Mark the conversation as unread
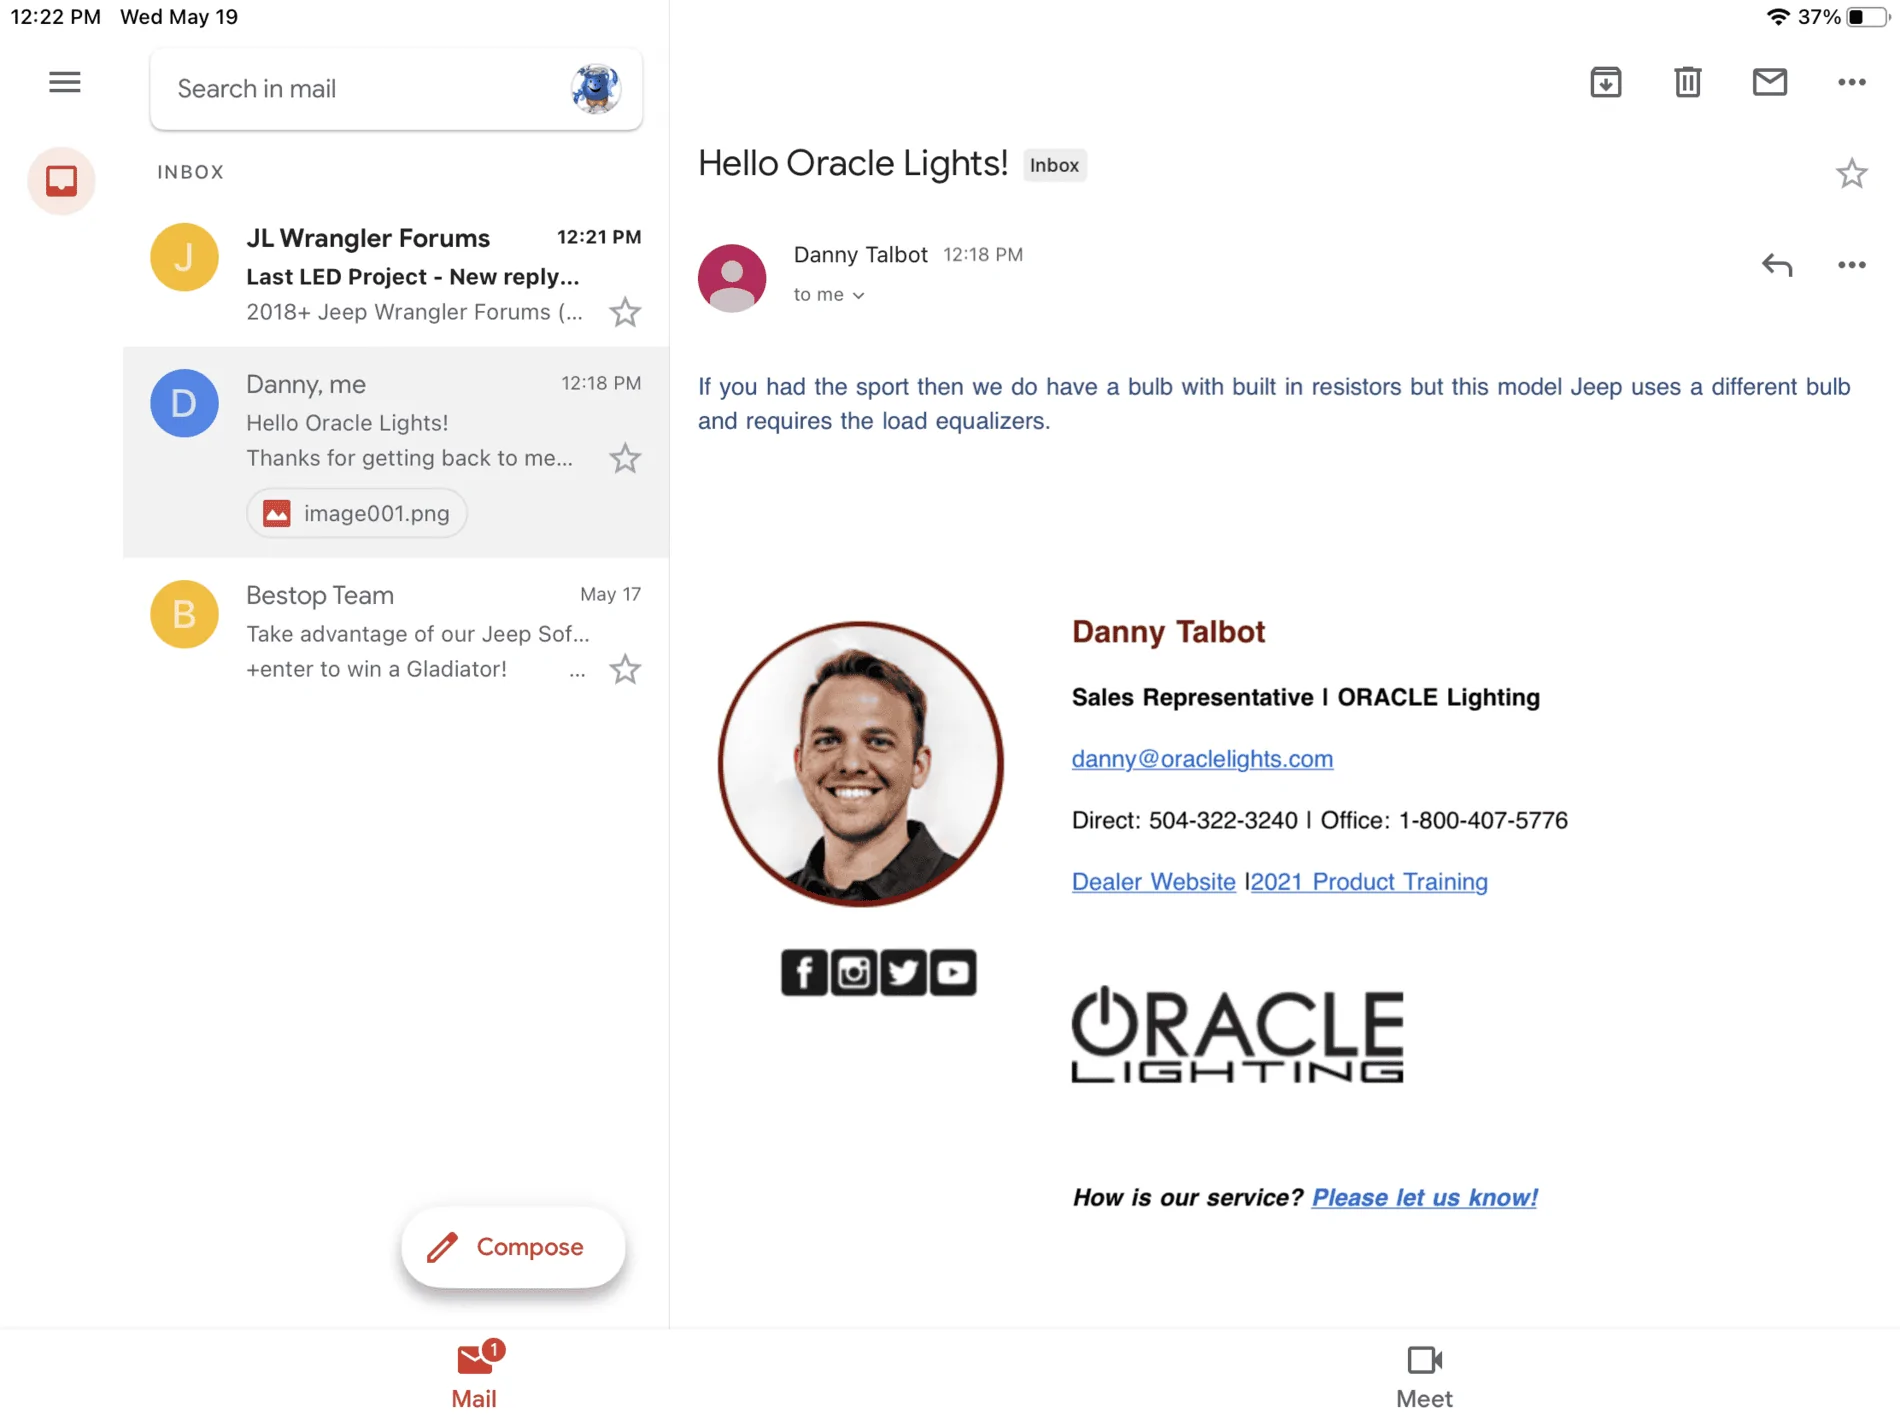 pos(1770,82)
